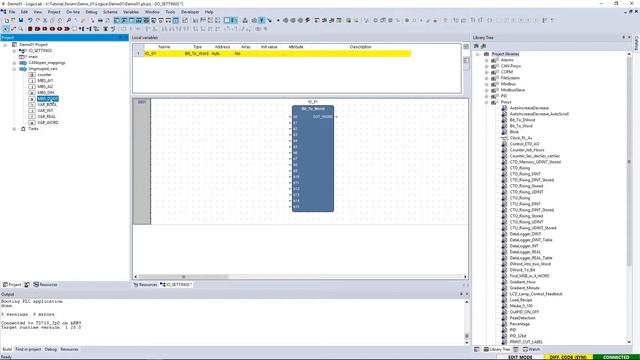The height and width of the screenshot is (360, 640).
Task: Open the On-line menu
Action: 73,12
